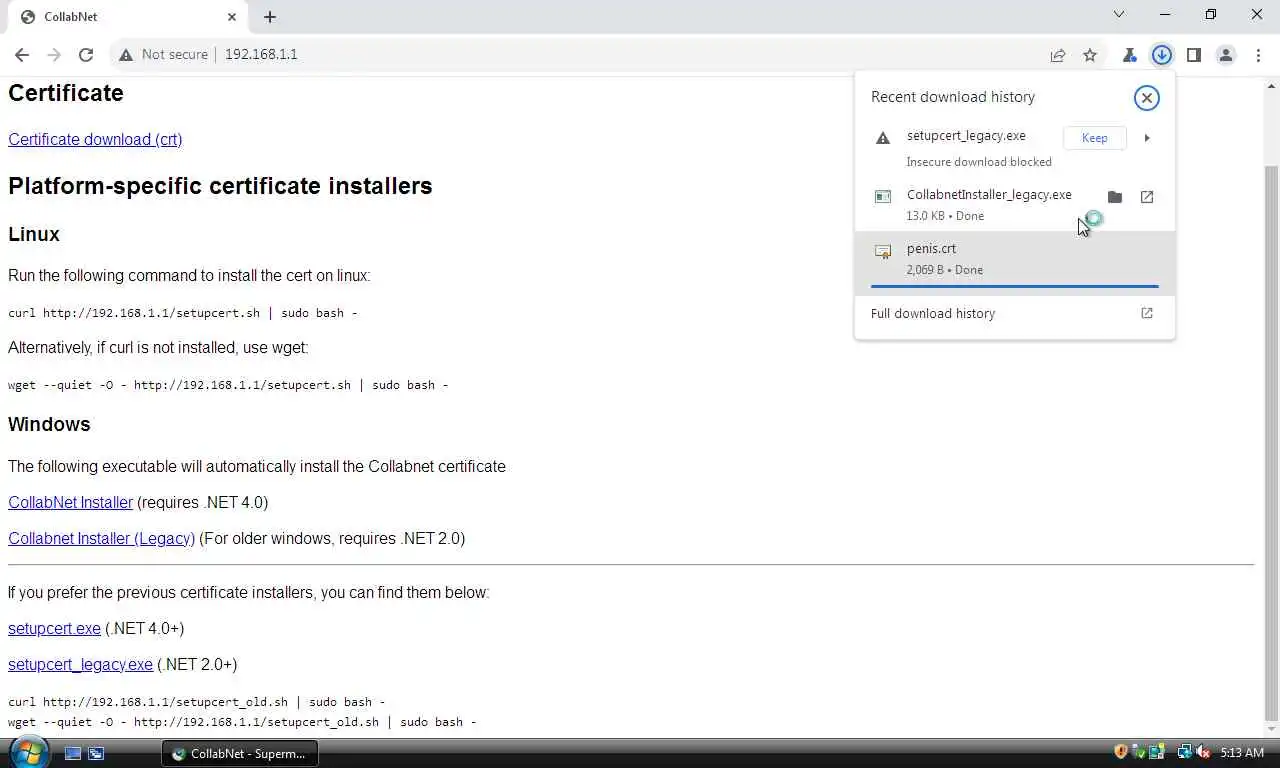Image resolution: width=1280 pixels, height=768 pixels.
Task: Click the page vertical scrollbar thumb
Action: coord(1271,441)
